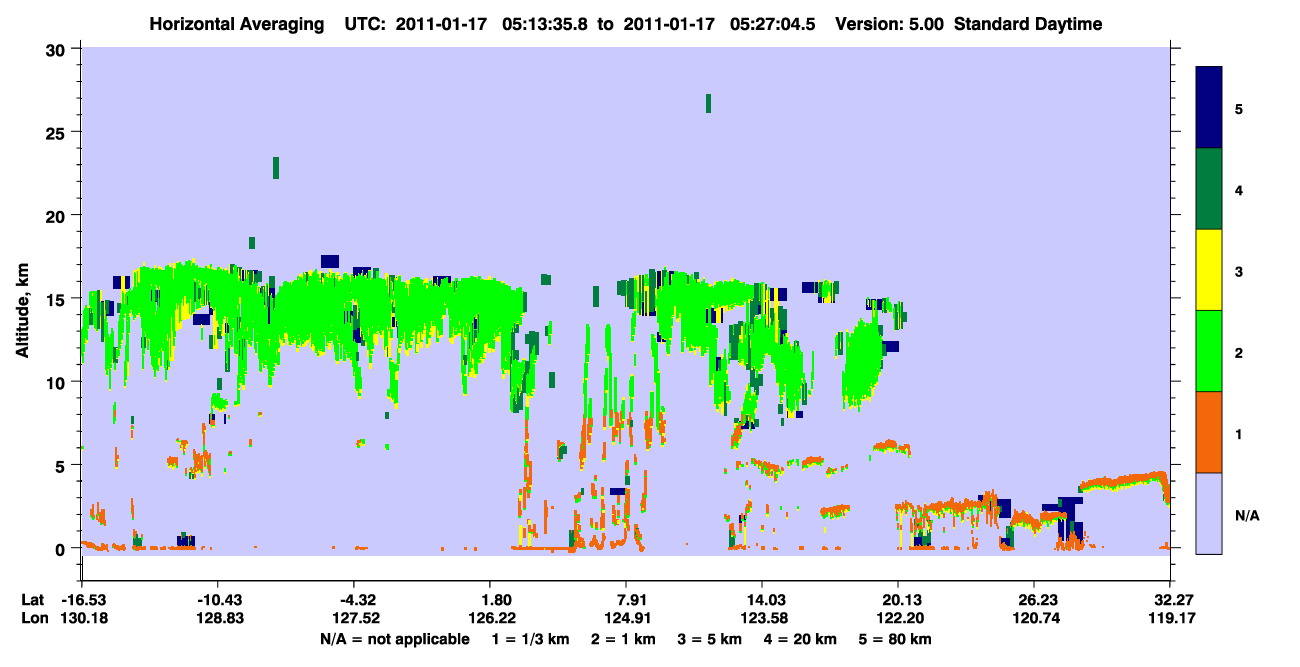Click the isolated green feature near 27 km altitude
The image size is (1300, 667).
click(x=708, y=103)
